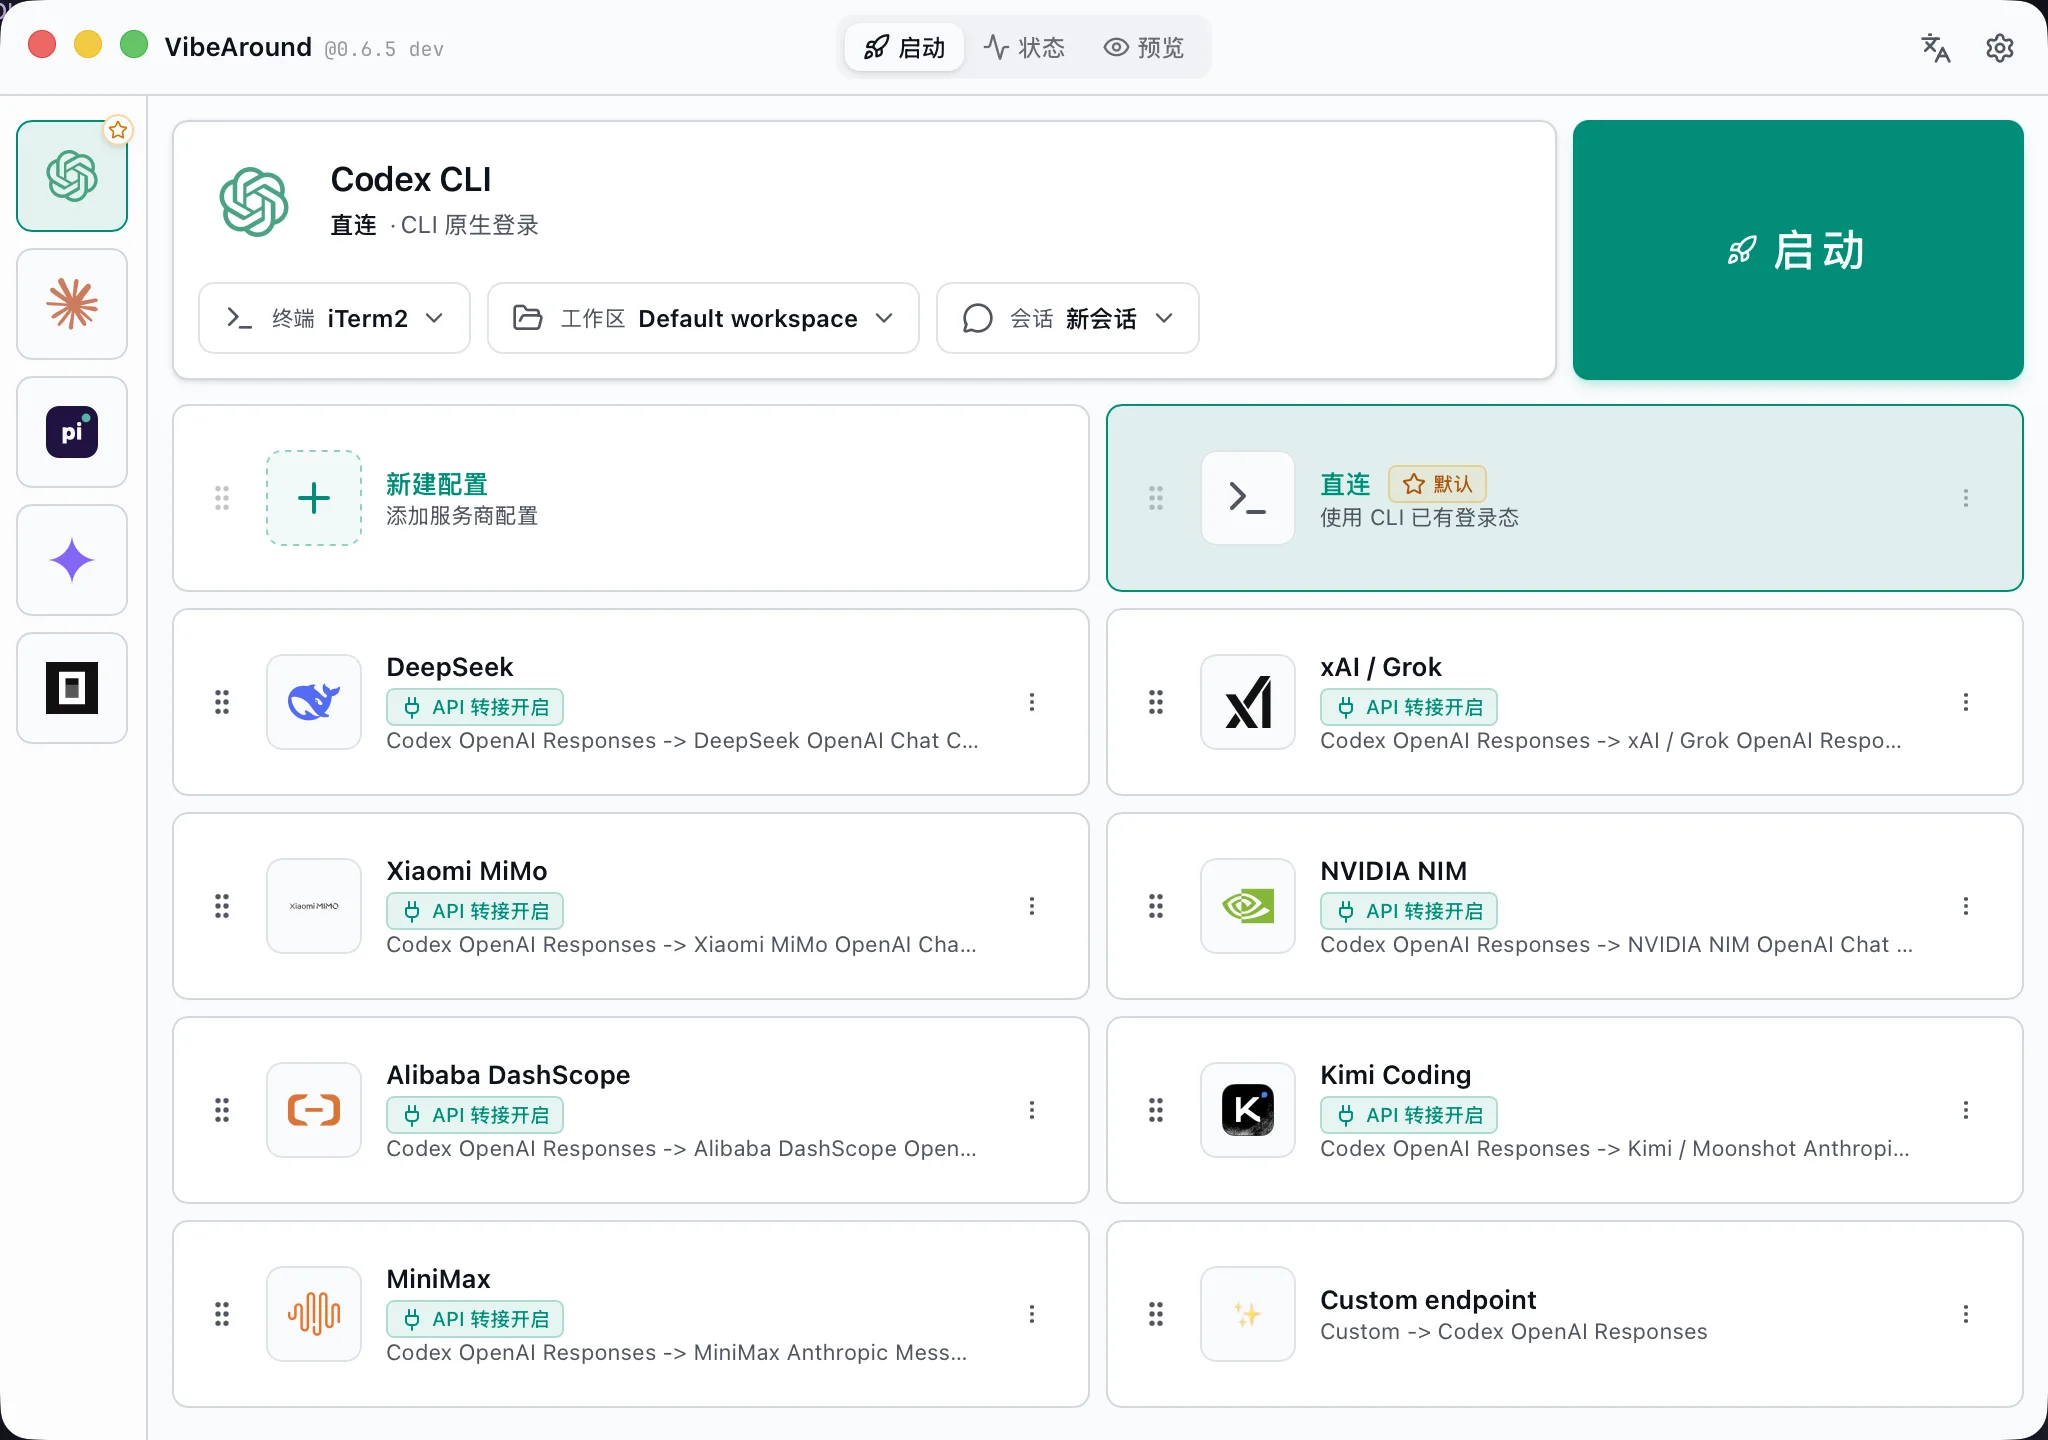Switch to the 状态 status tab

click(1023, 47)
